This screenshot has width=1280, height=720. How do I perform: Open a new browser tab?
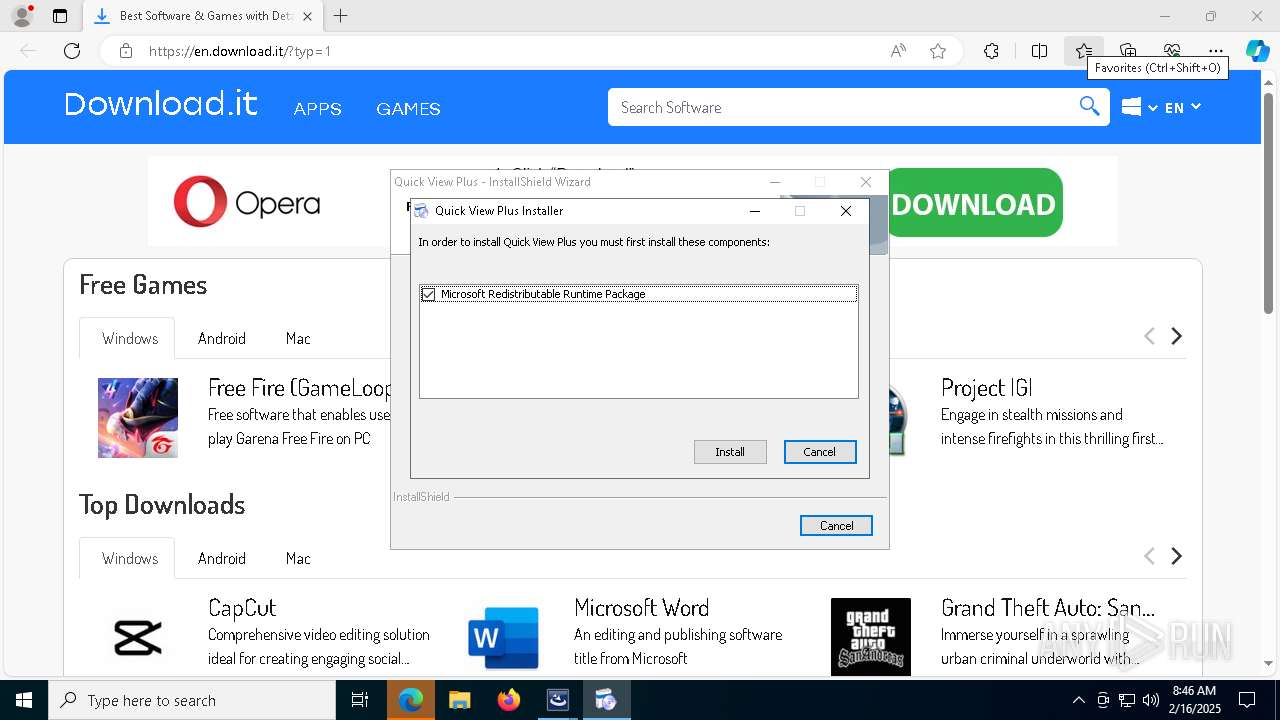coord(341,16)
